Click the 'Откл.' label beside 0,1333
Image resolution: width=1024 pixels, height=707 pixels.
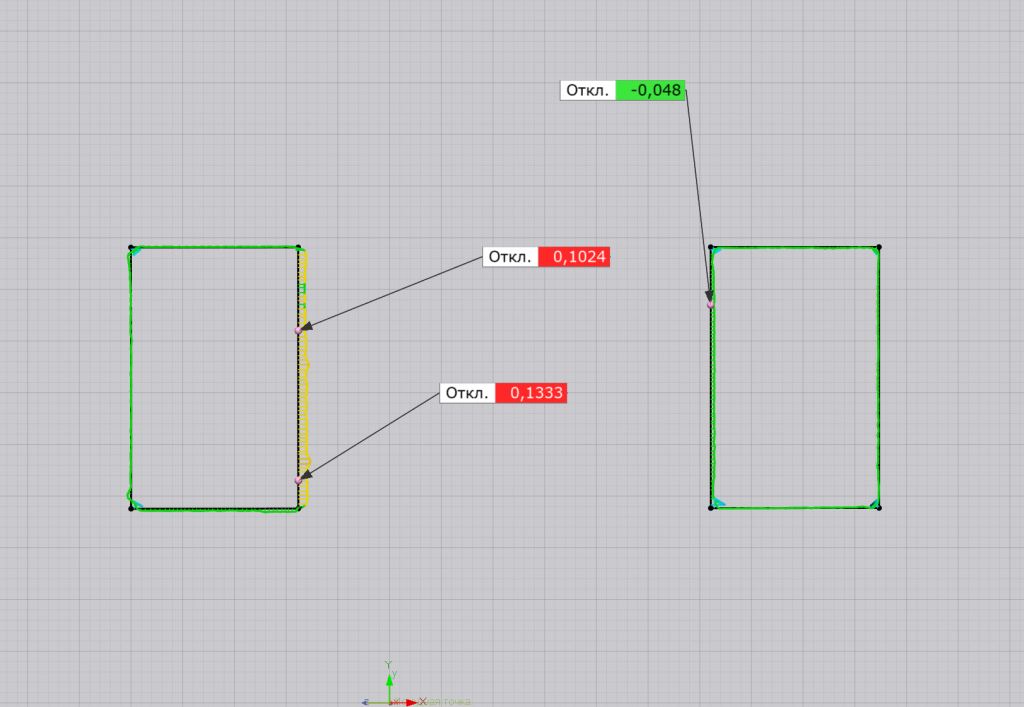468,393
